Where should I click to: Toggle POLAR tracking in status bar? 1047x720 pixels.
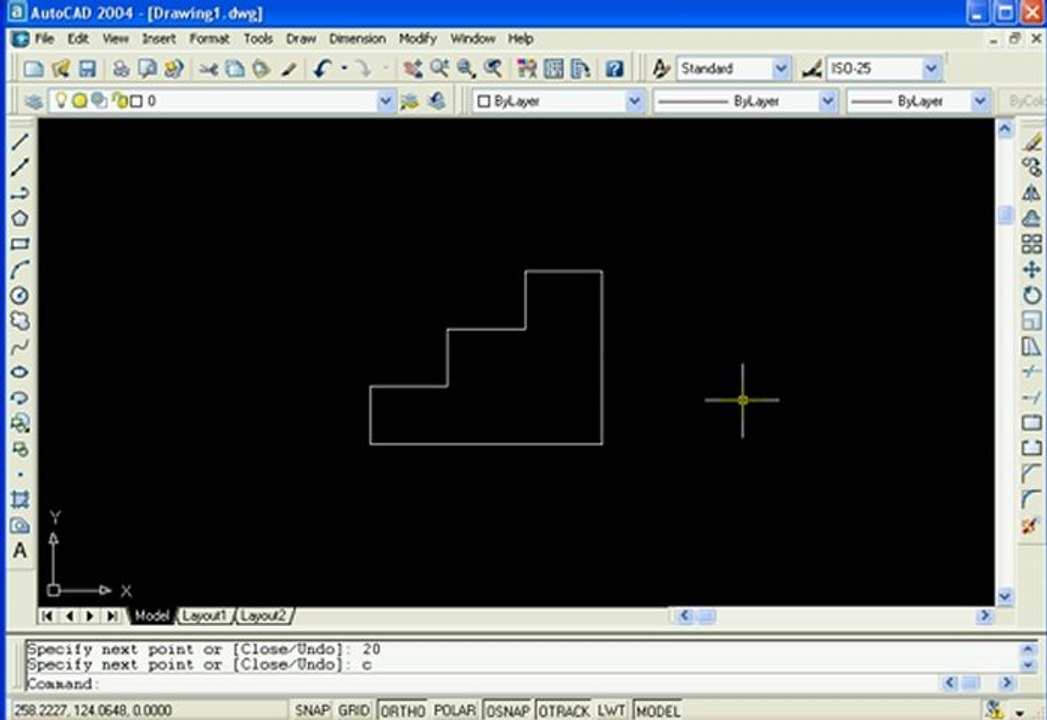(x=455, y=710)
